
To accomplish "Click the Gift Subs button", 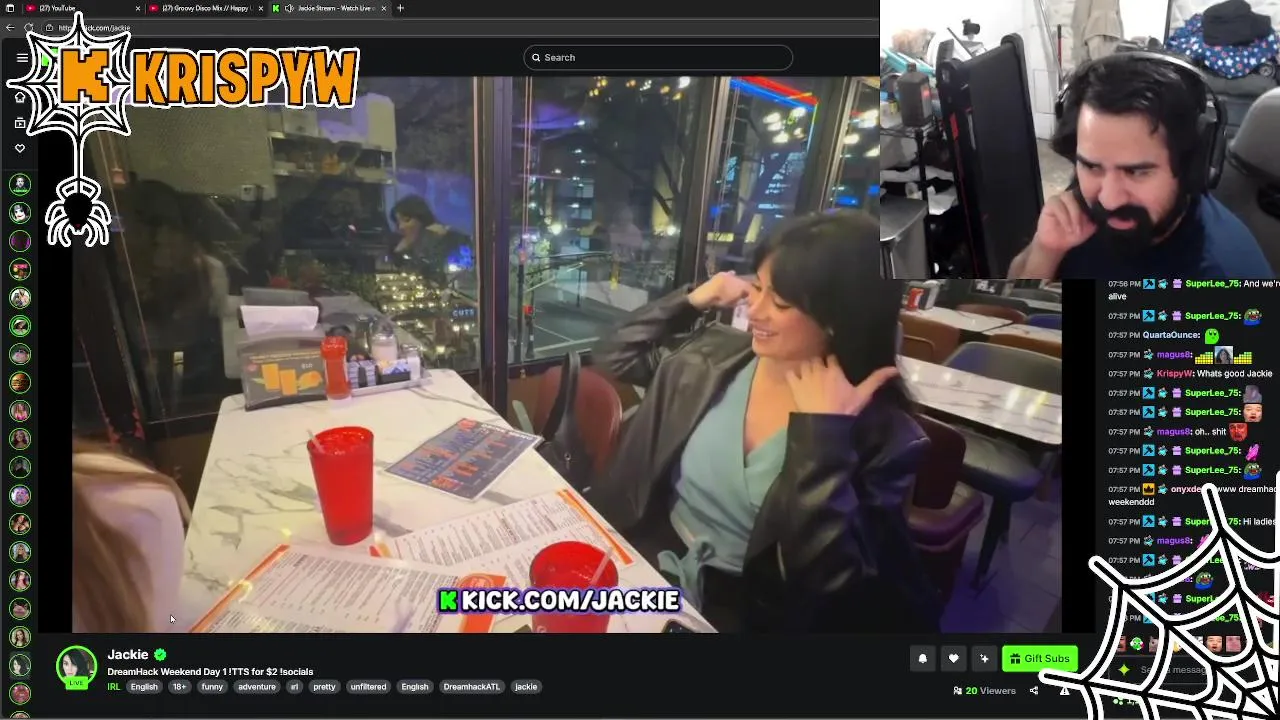I will pyautogui.click(x=1040, y=658).
